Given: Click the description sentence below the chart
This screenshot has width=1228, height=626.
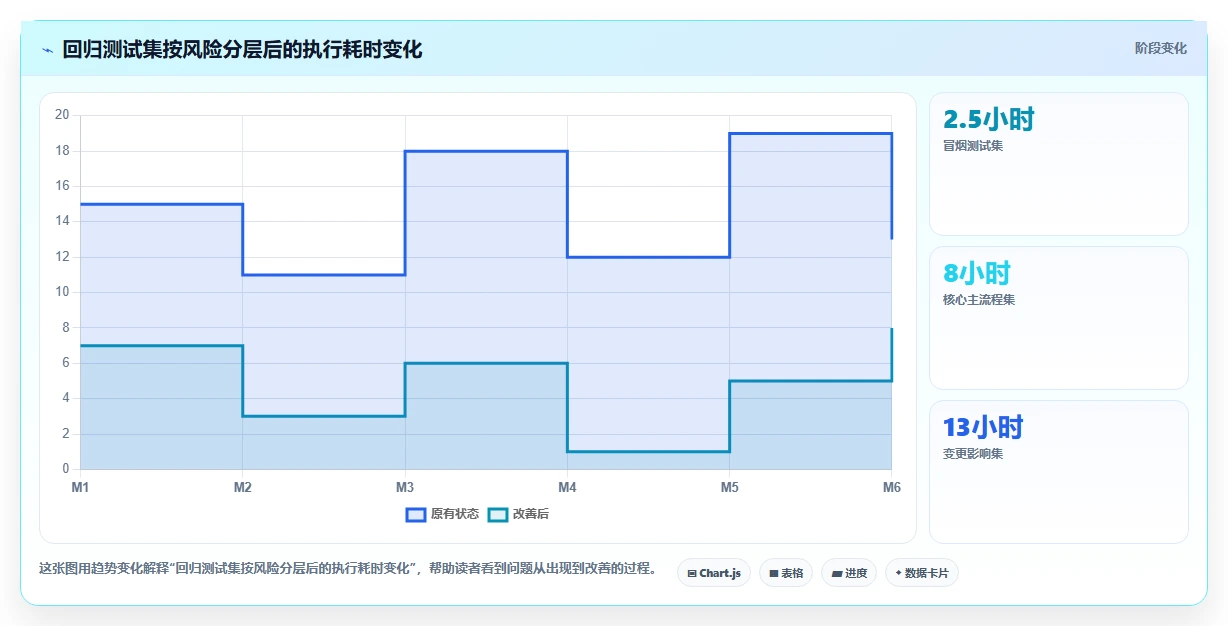Looking at the screenshot, I should pos(348,569).
